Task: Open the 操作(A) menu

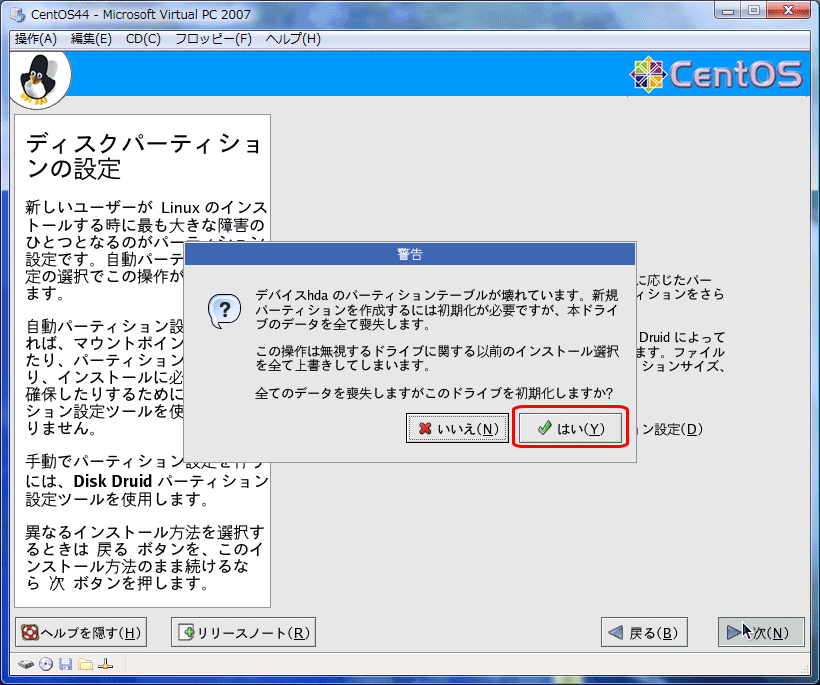Action: pyautogui.click(x=36, y=39)
